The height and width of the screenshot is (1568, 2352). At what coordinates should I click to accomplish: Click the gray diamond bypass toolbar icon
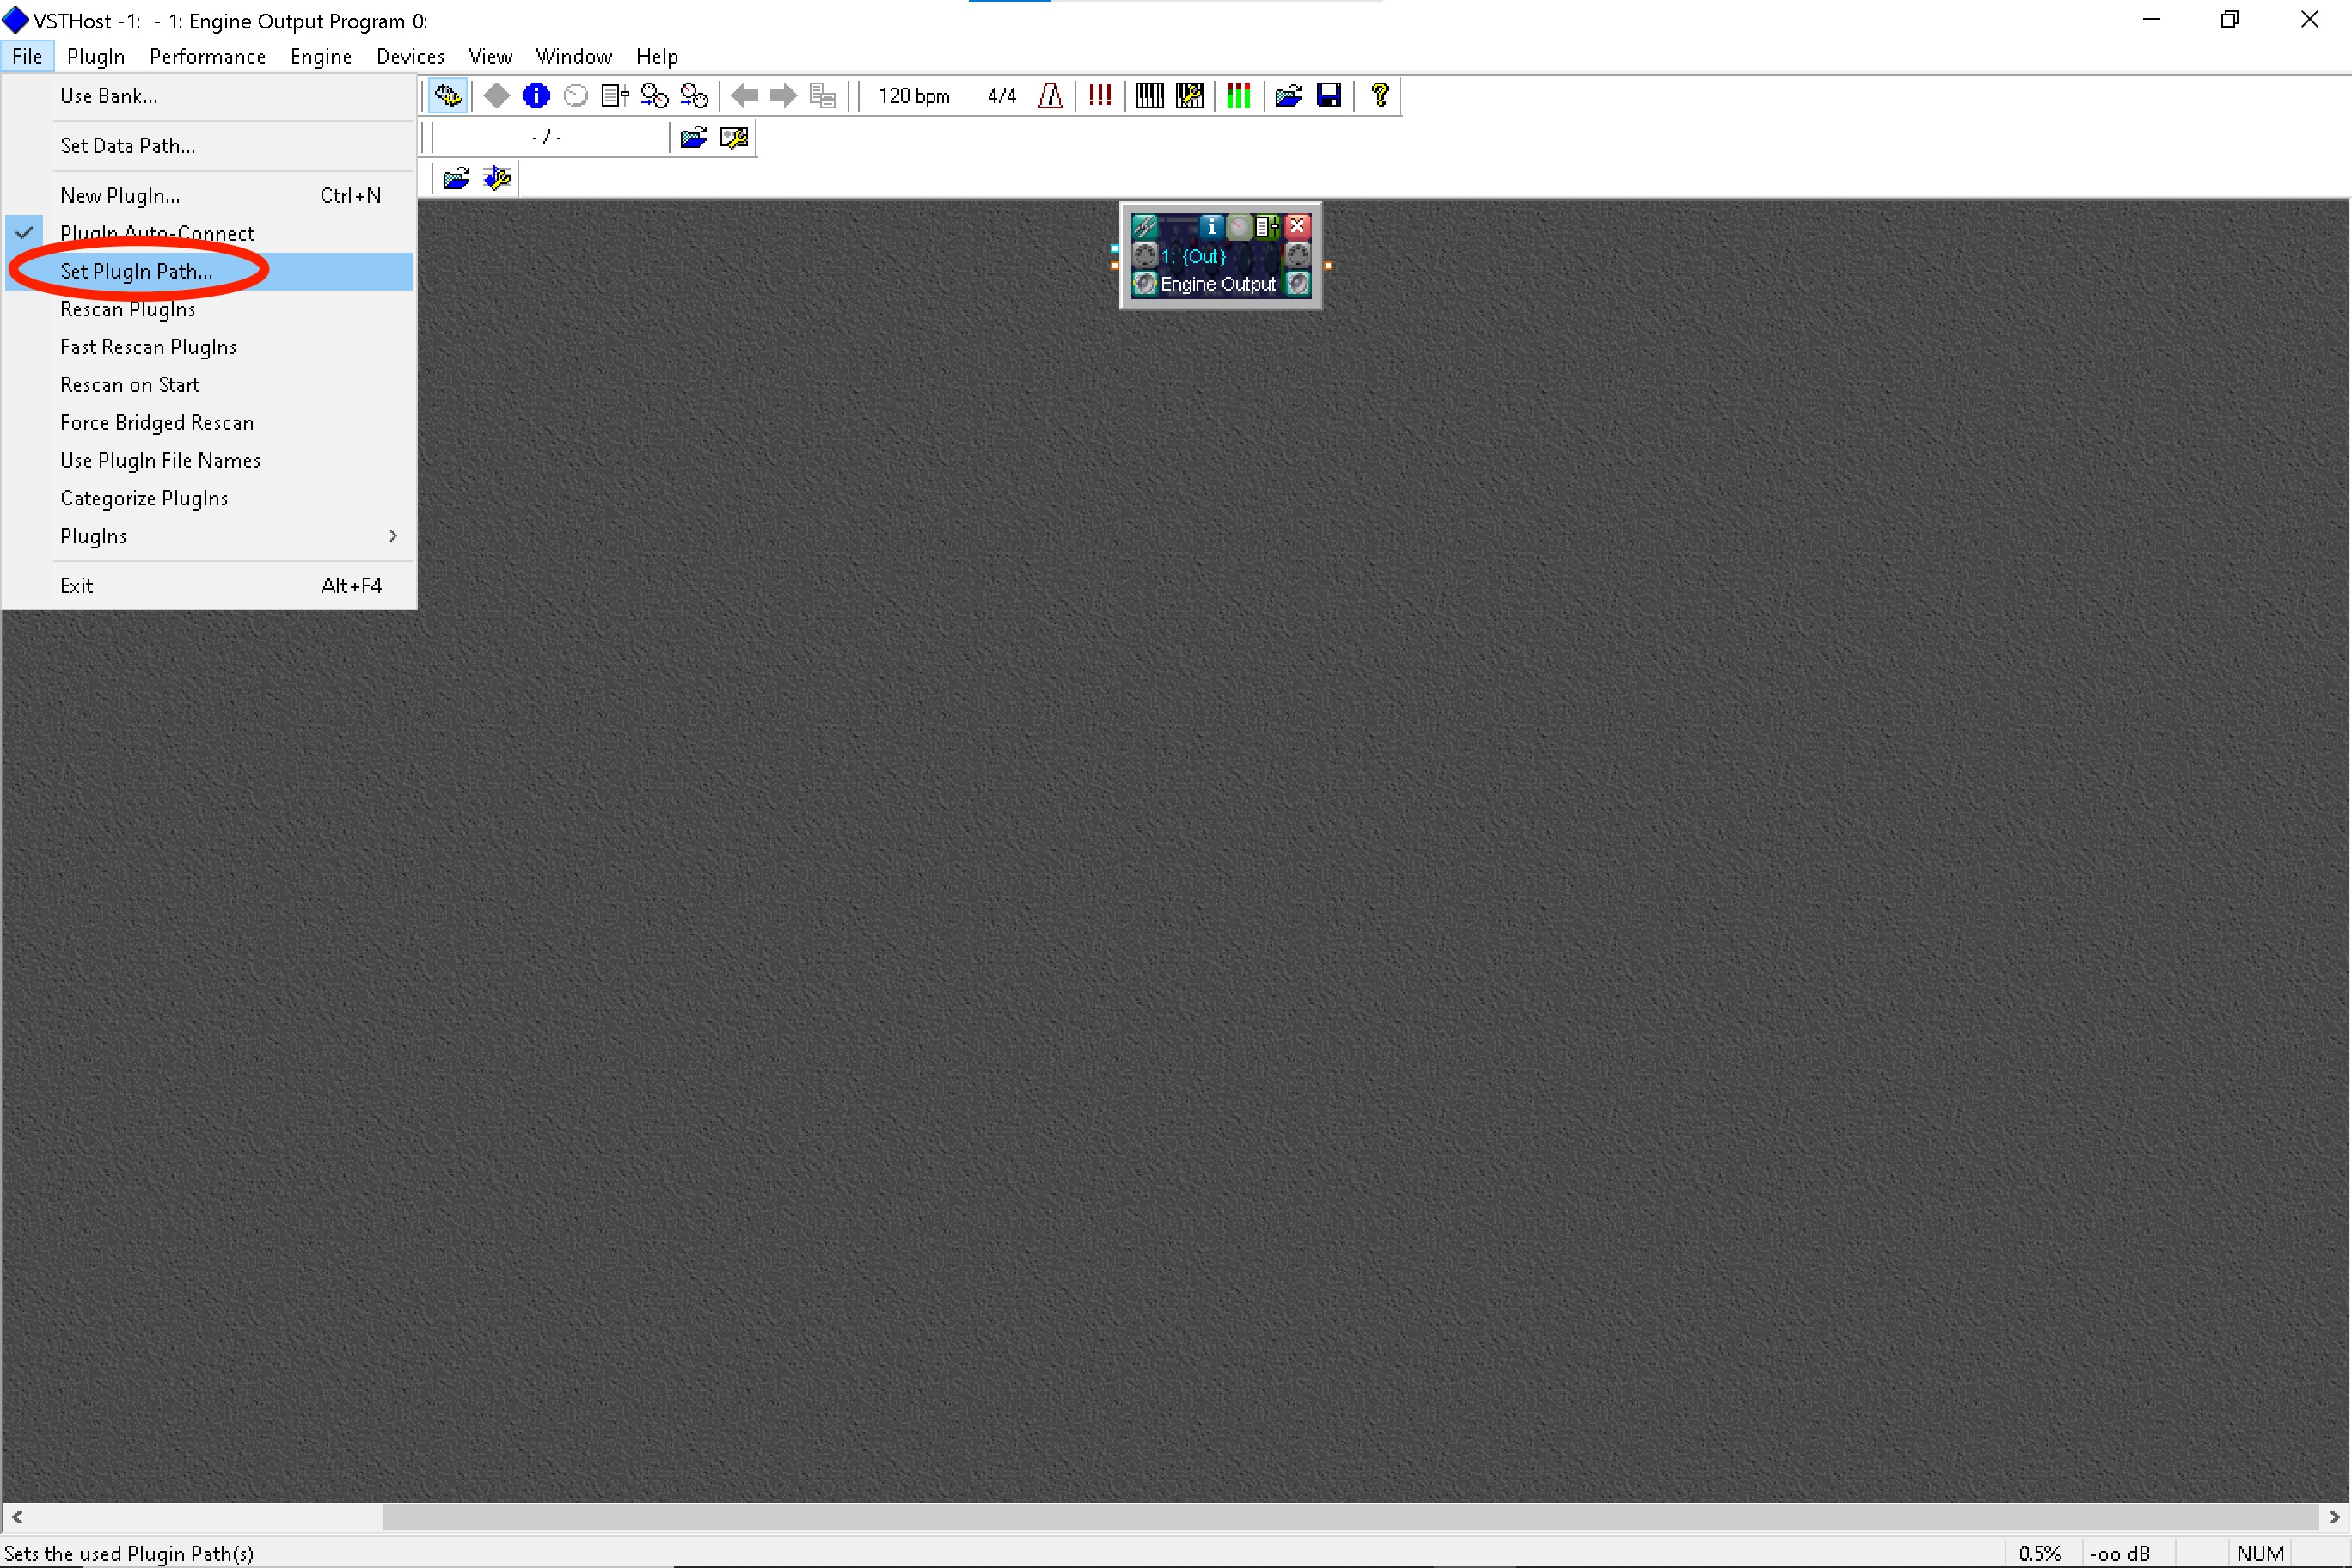click(x=497, y=96)
